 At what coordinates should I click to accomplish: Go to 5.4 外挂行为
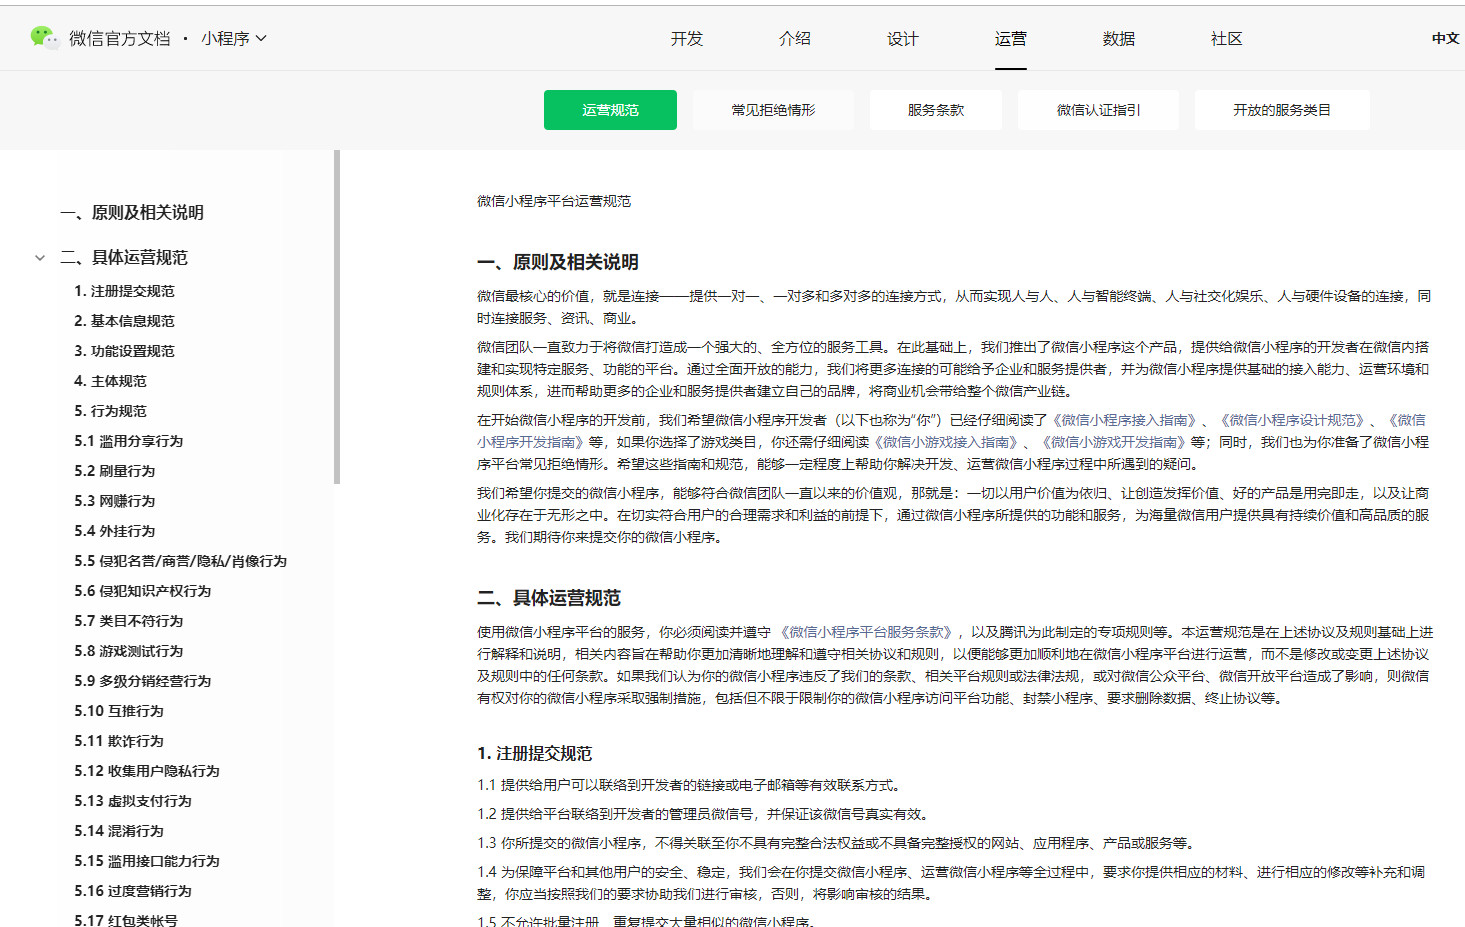pyautogui.click(x=115, y=531)
